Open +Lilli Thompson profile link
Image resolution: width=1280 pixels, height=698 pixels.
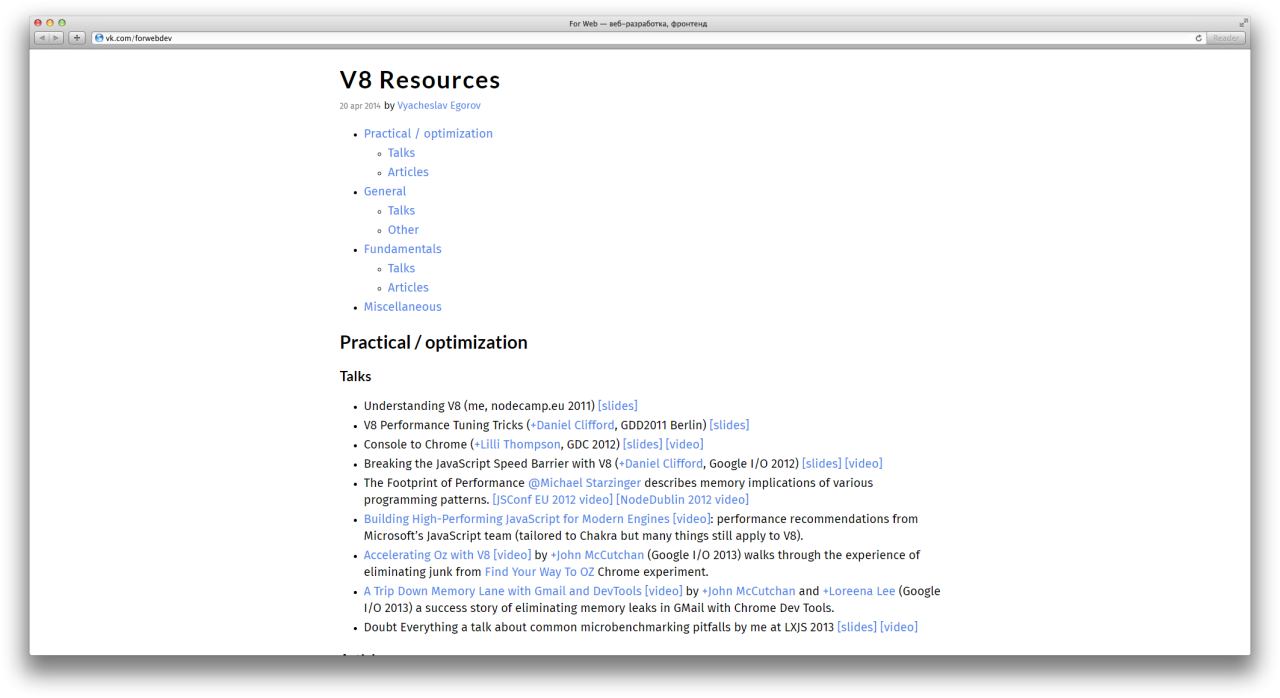pos(517,444)
